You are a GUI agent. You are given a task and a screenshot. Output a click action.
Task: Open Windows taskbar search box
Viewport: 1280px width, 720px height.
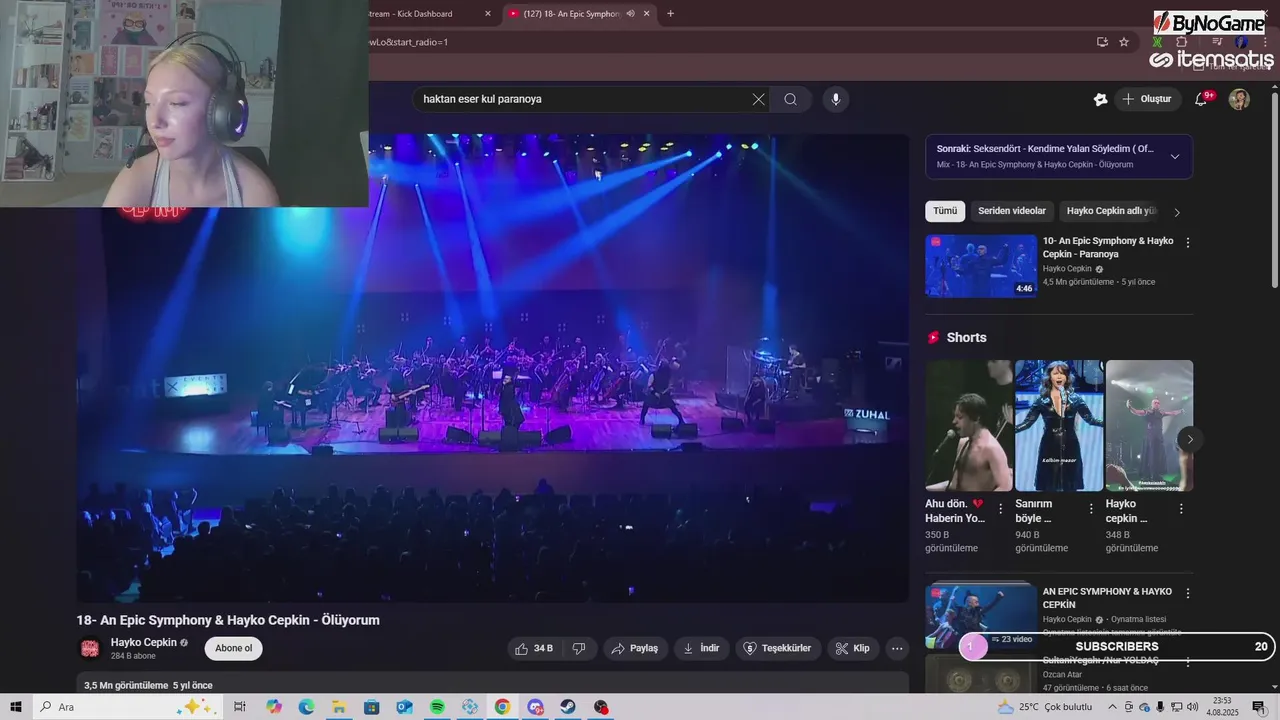pyautogui.click(x=126, y=707)
